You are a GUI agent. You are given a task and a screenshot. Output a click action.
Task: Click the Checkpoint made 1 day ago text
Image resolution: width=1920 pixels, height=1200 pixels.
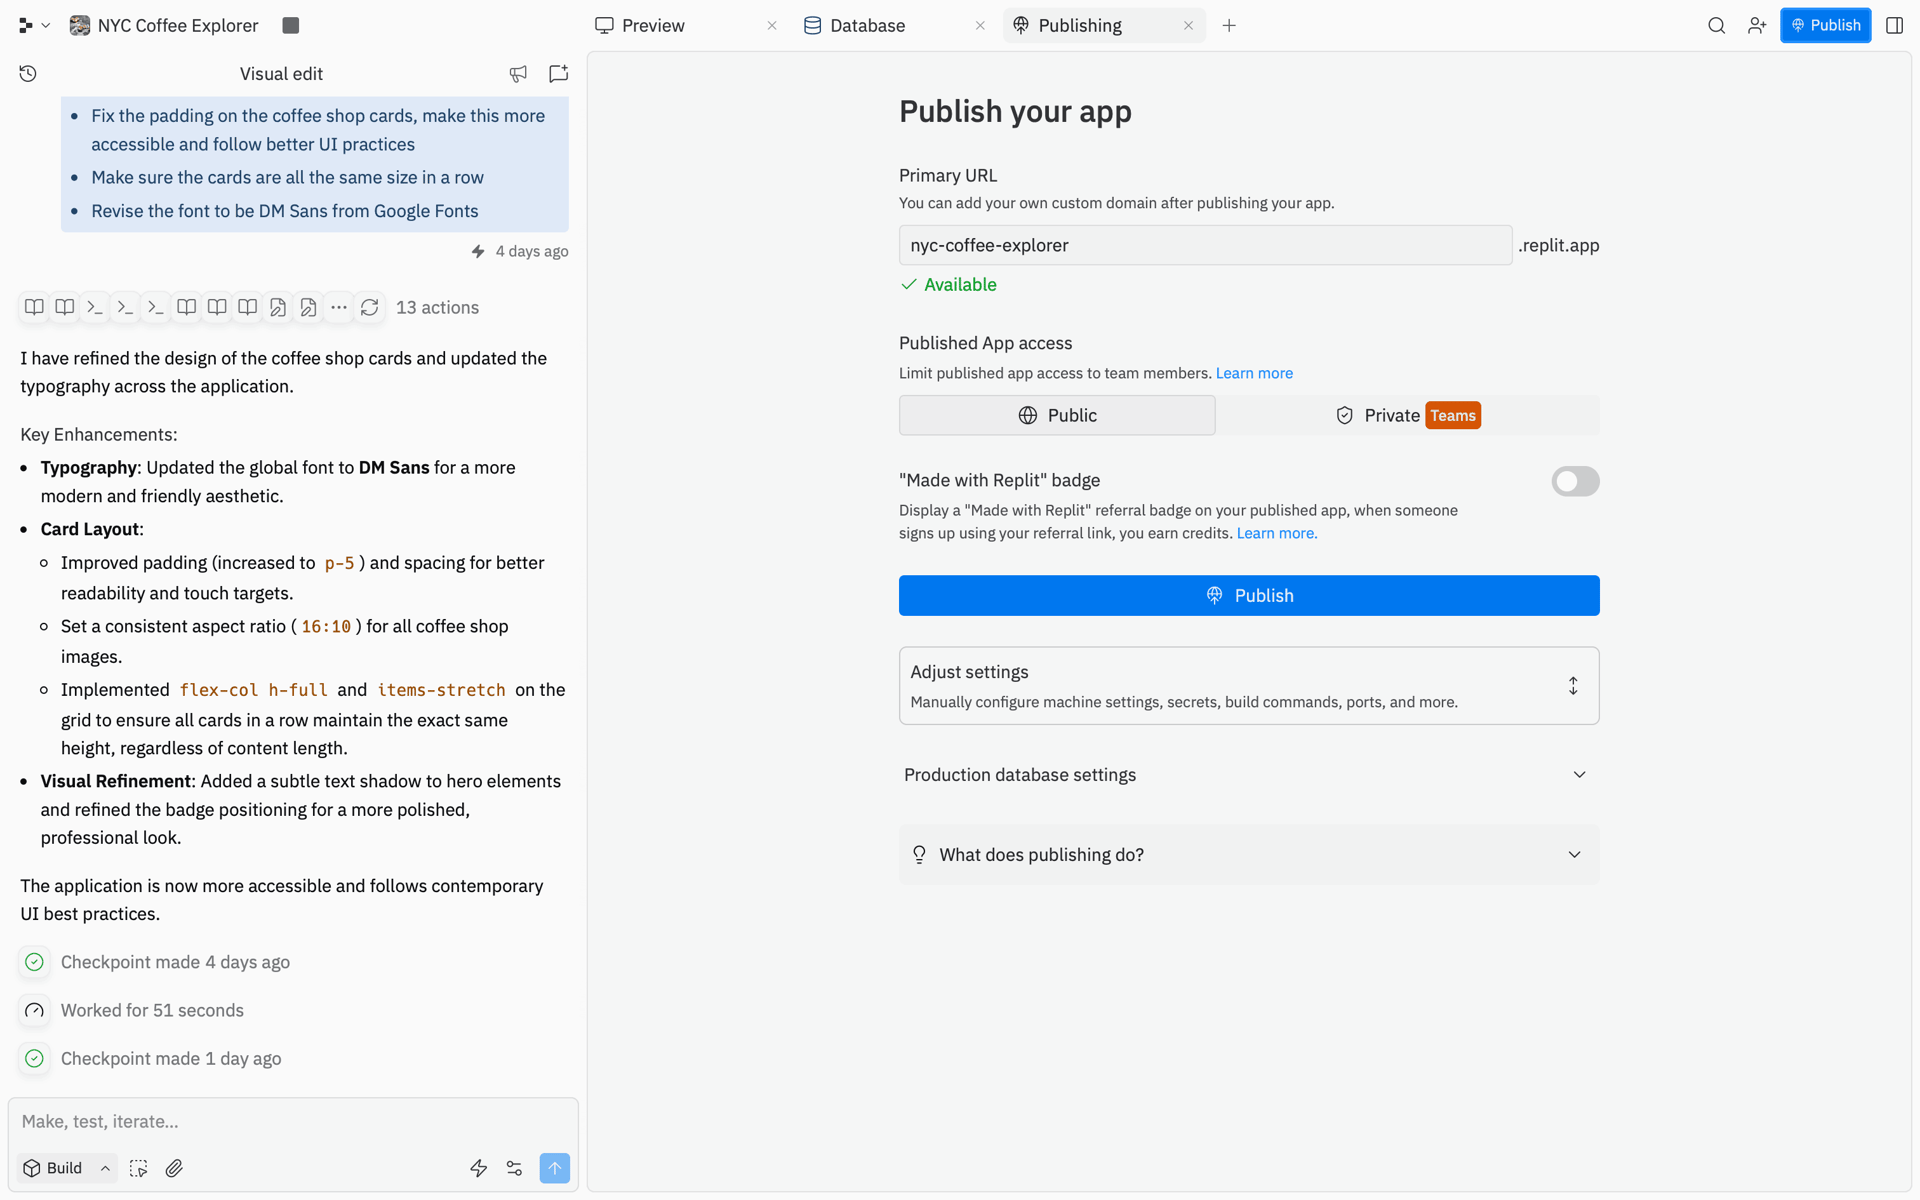click(x=171, y=1058)
